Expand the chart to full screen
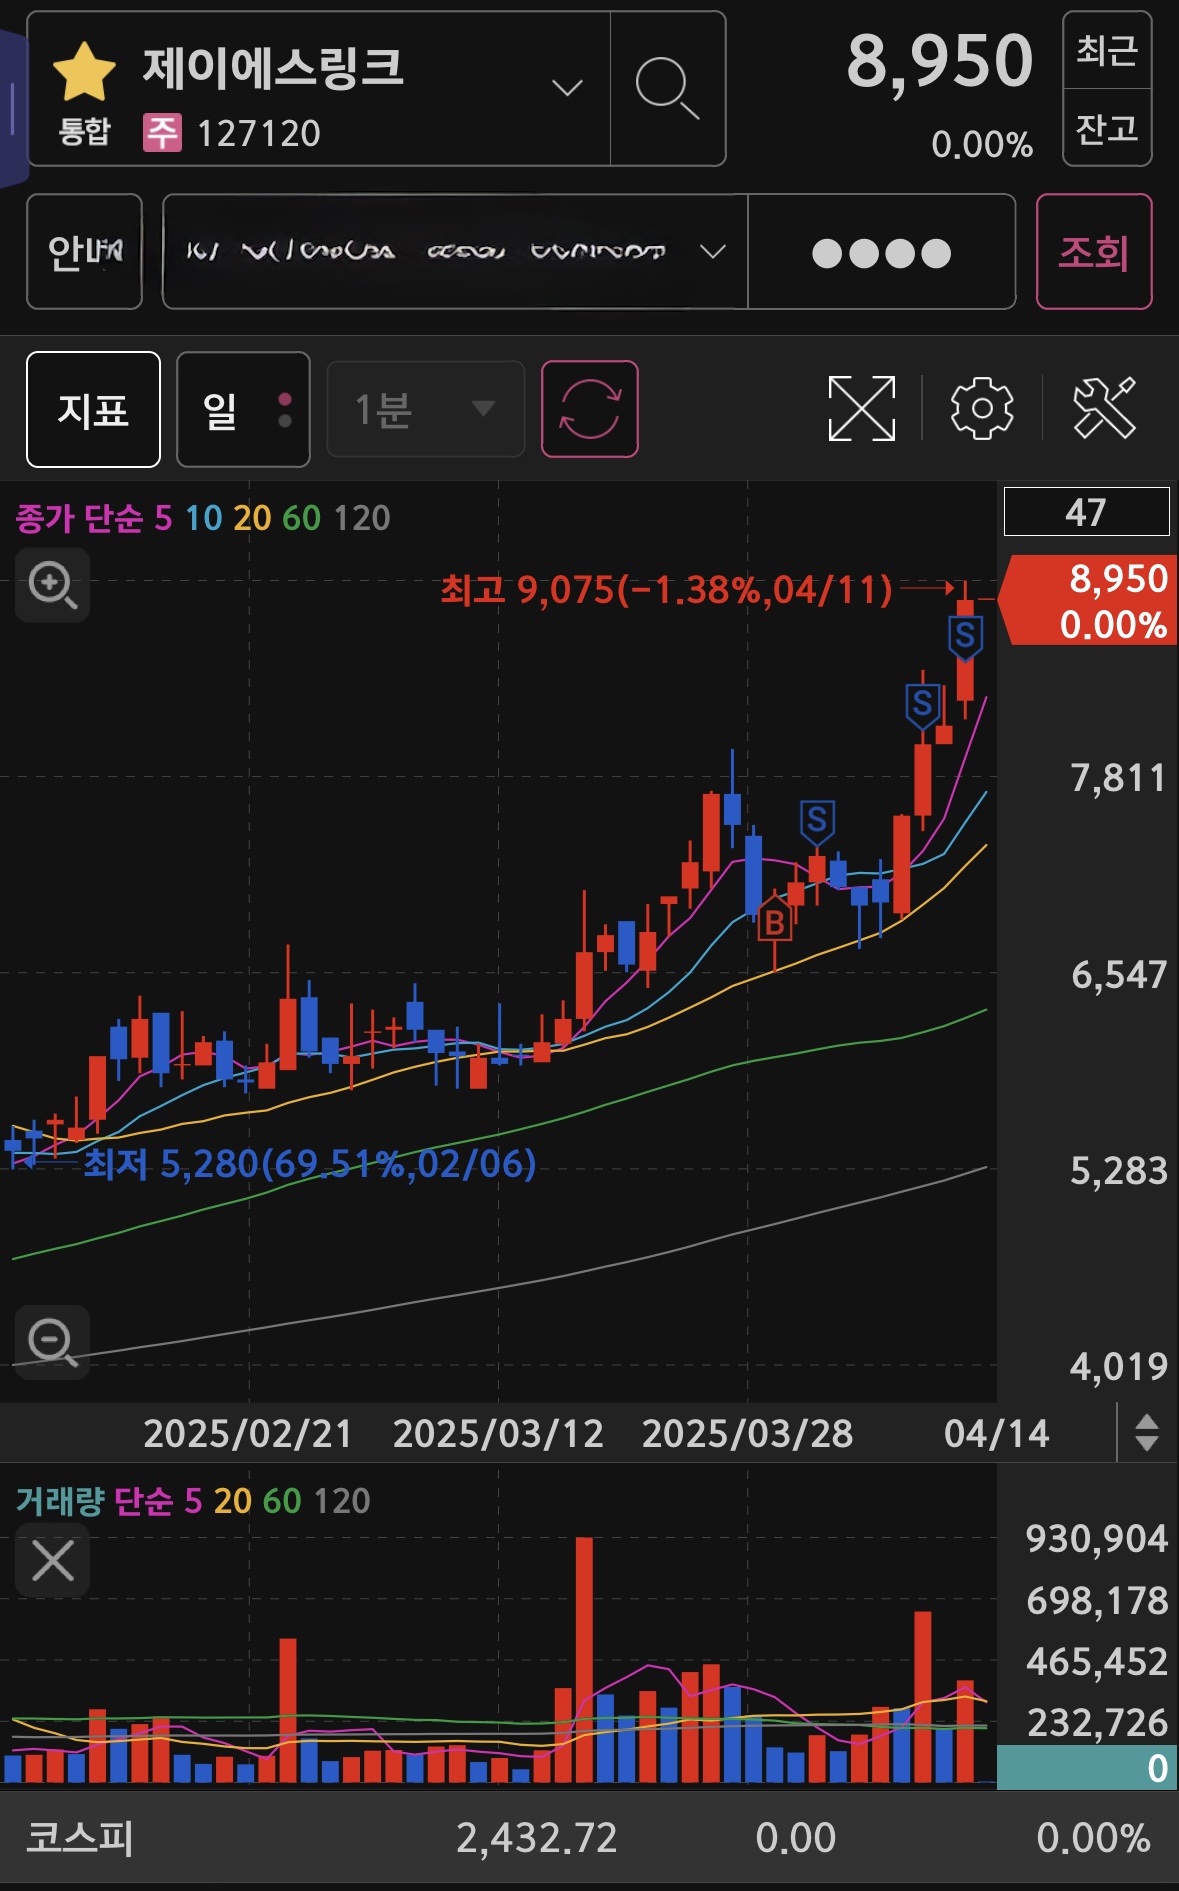Screen dimensions: 1179x1891 click(862, 408)
